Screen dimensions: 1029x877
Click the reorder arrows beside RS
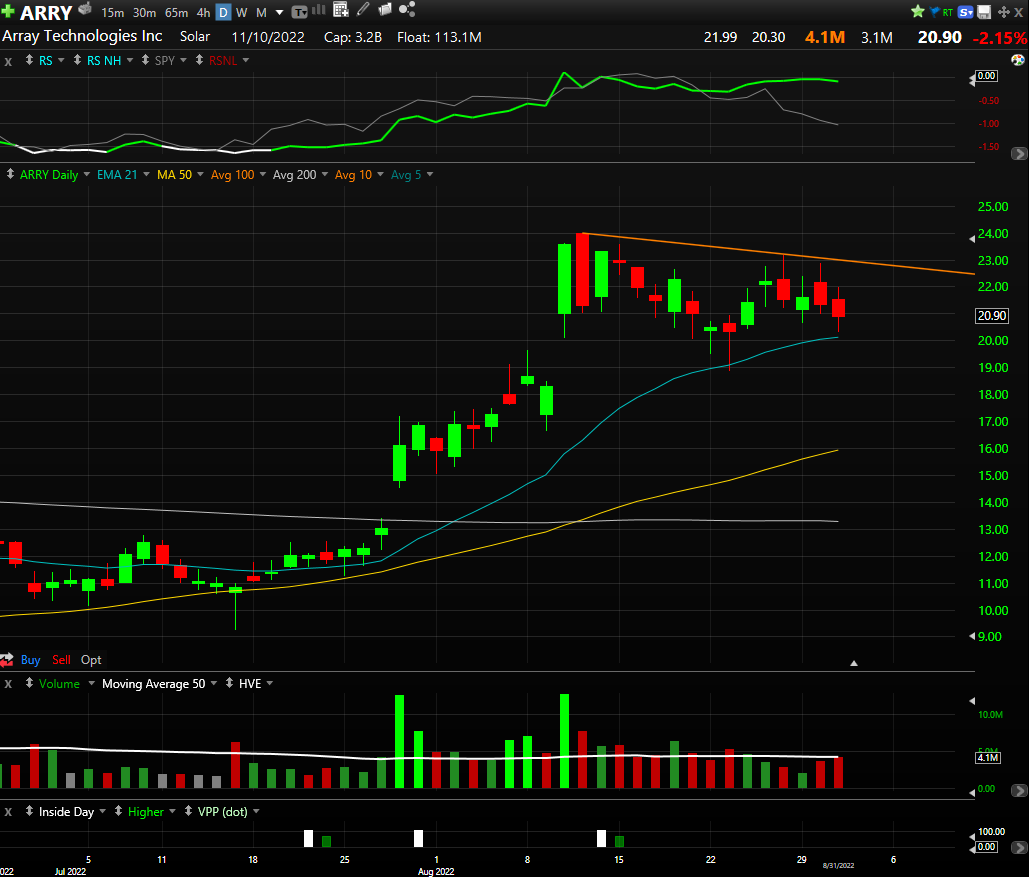coord(30,60)
